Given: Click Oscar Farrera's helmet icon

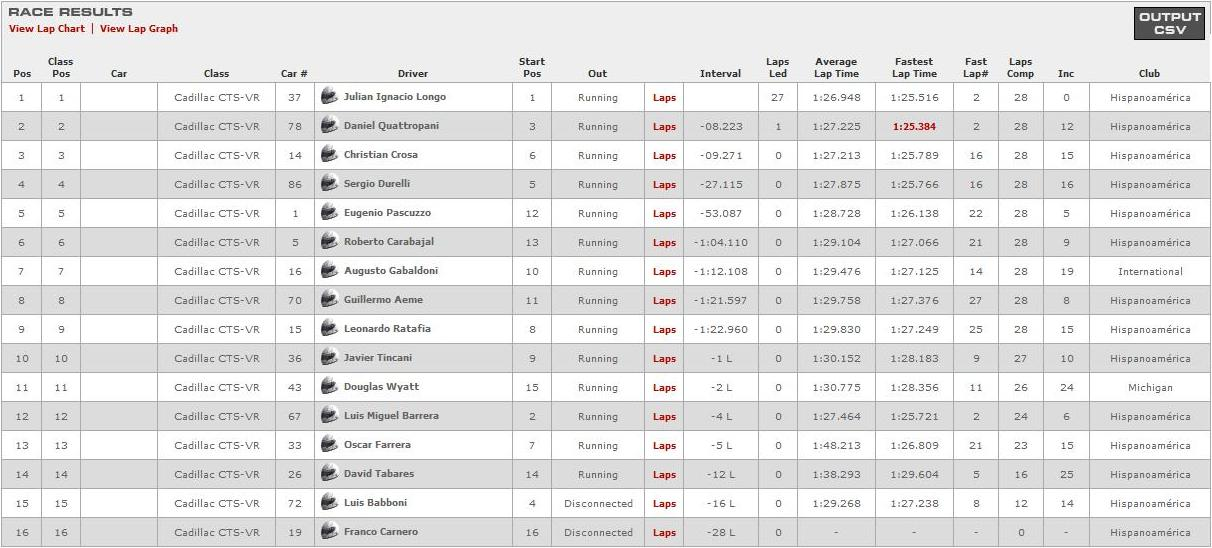Looking at the screenshot, I should point(329,445).
